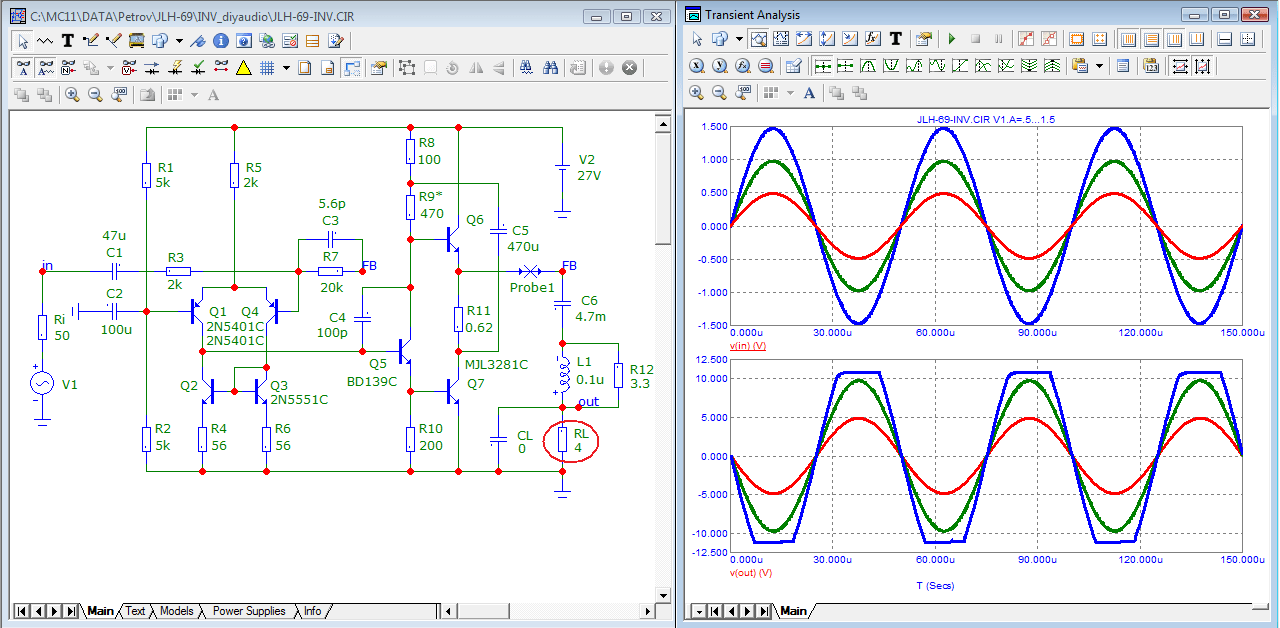Run the analysis with green play button
The width and height of the screenshot is (1280, 628).
coord(952,39)
